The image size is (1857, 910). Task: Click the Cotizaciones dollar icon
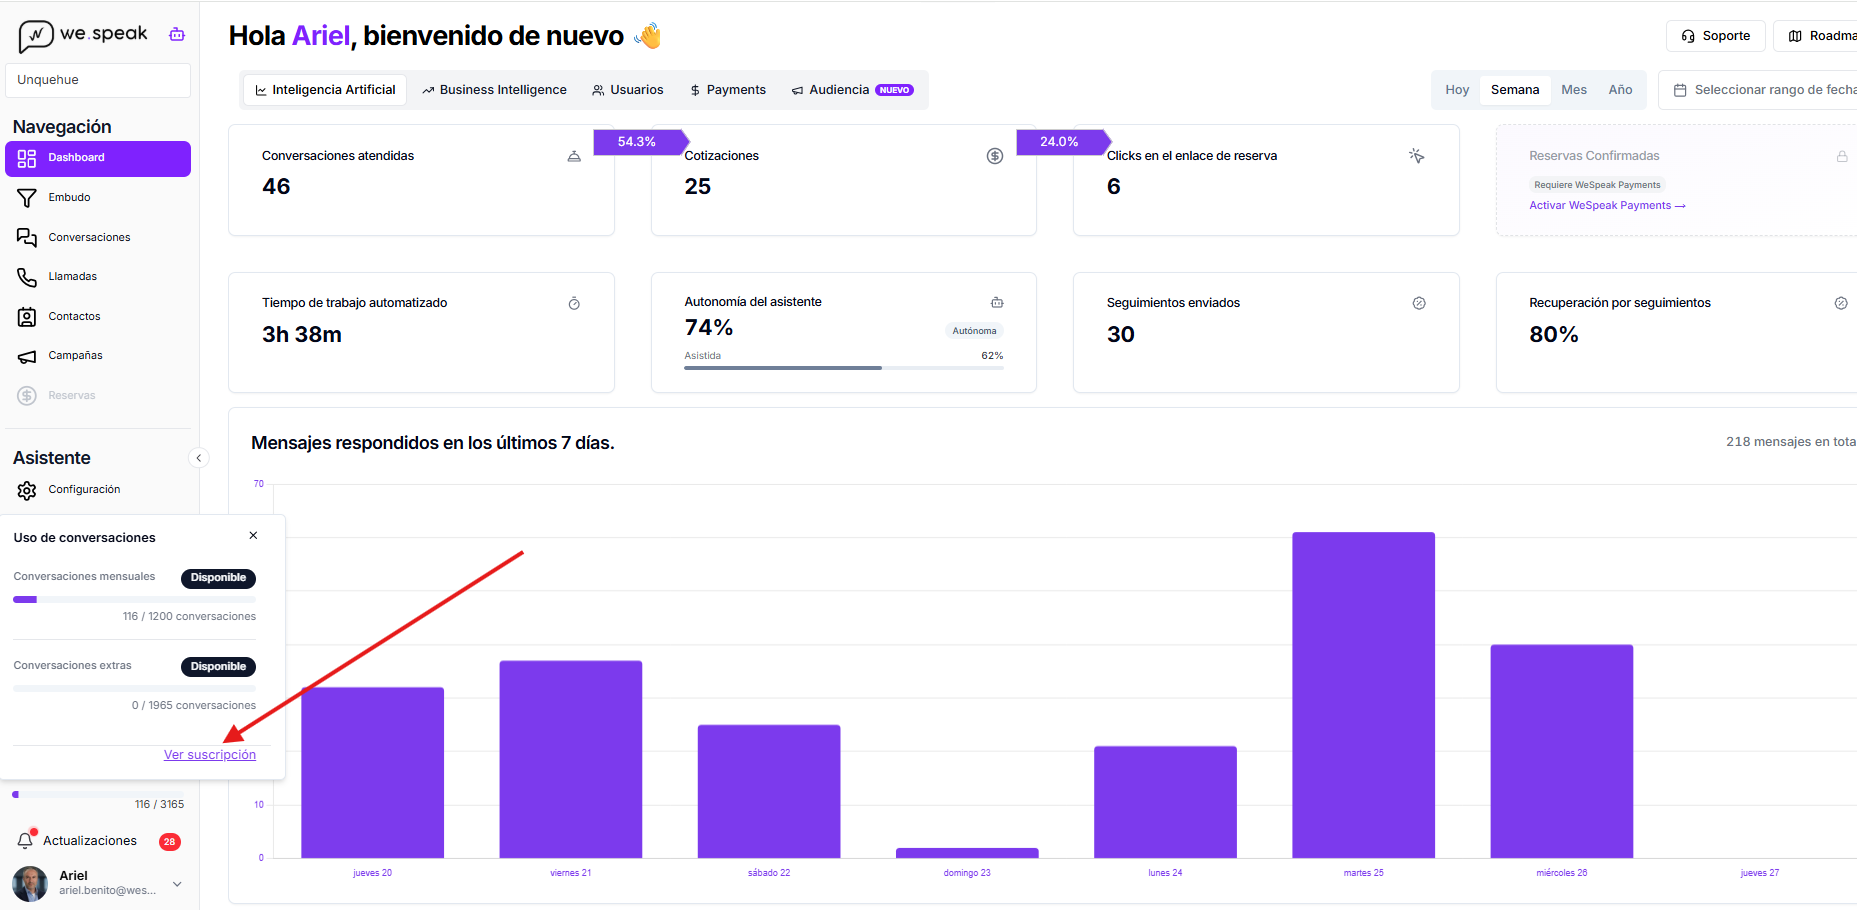(x=995, y=156)
